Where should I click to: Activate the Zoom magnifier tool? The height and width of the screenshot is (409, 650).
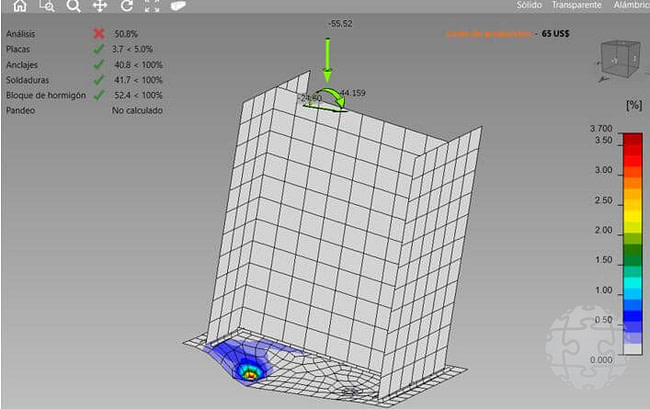tap(73, 6)
